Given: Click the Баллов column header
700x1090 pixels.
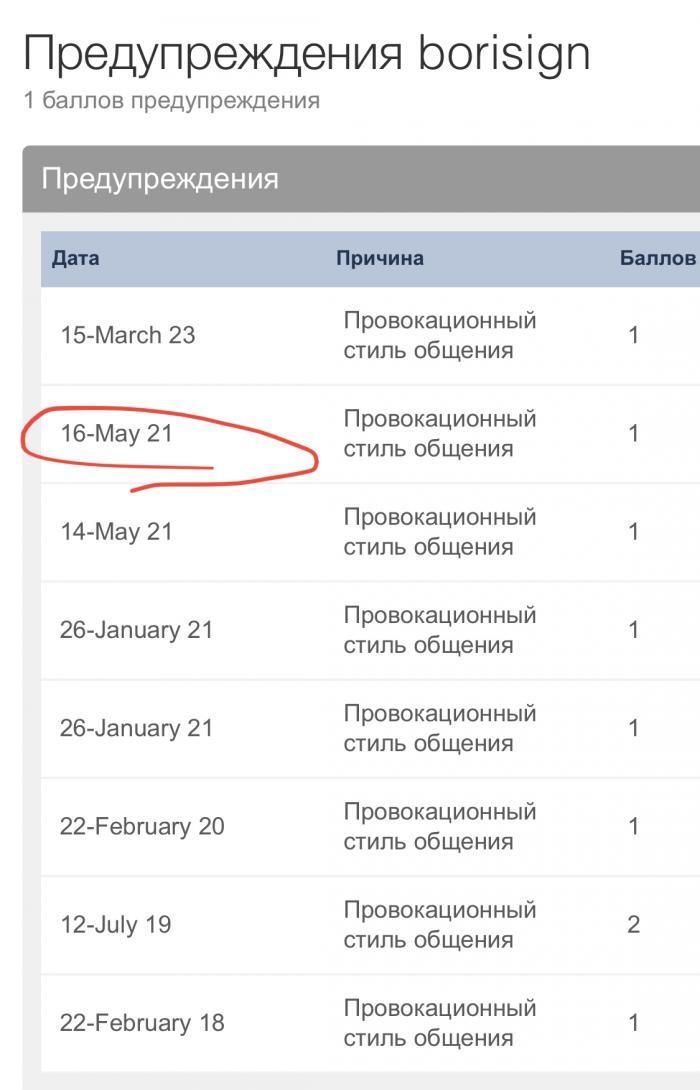Looking at the screenshot, I should pyautogui.click(x=658, y=259).
